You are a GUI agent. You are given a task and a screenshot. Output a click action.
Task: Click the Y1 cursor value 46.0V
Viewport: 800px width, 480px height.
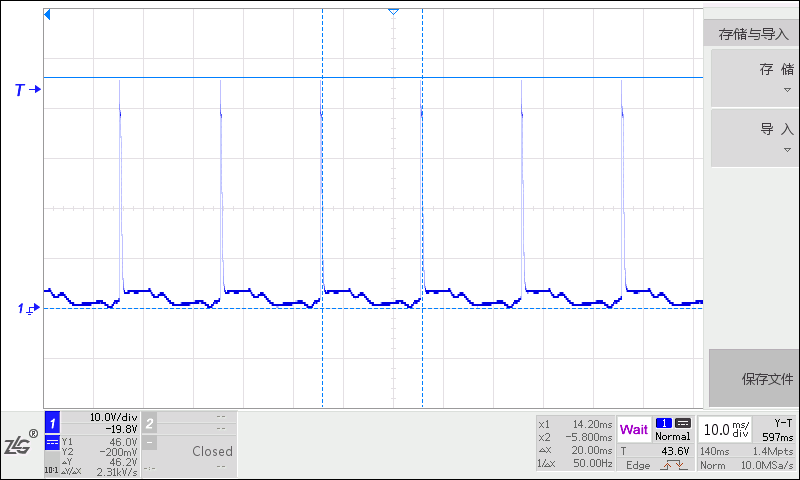coord(123,442)
